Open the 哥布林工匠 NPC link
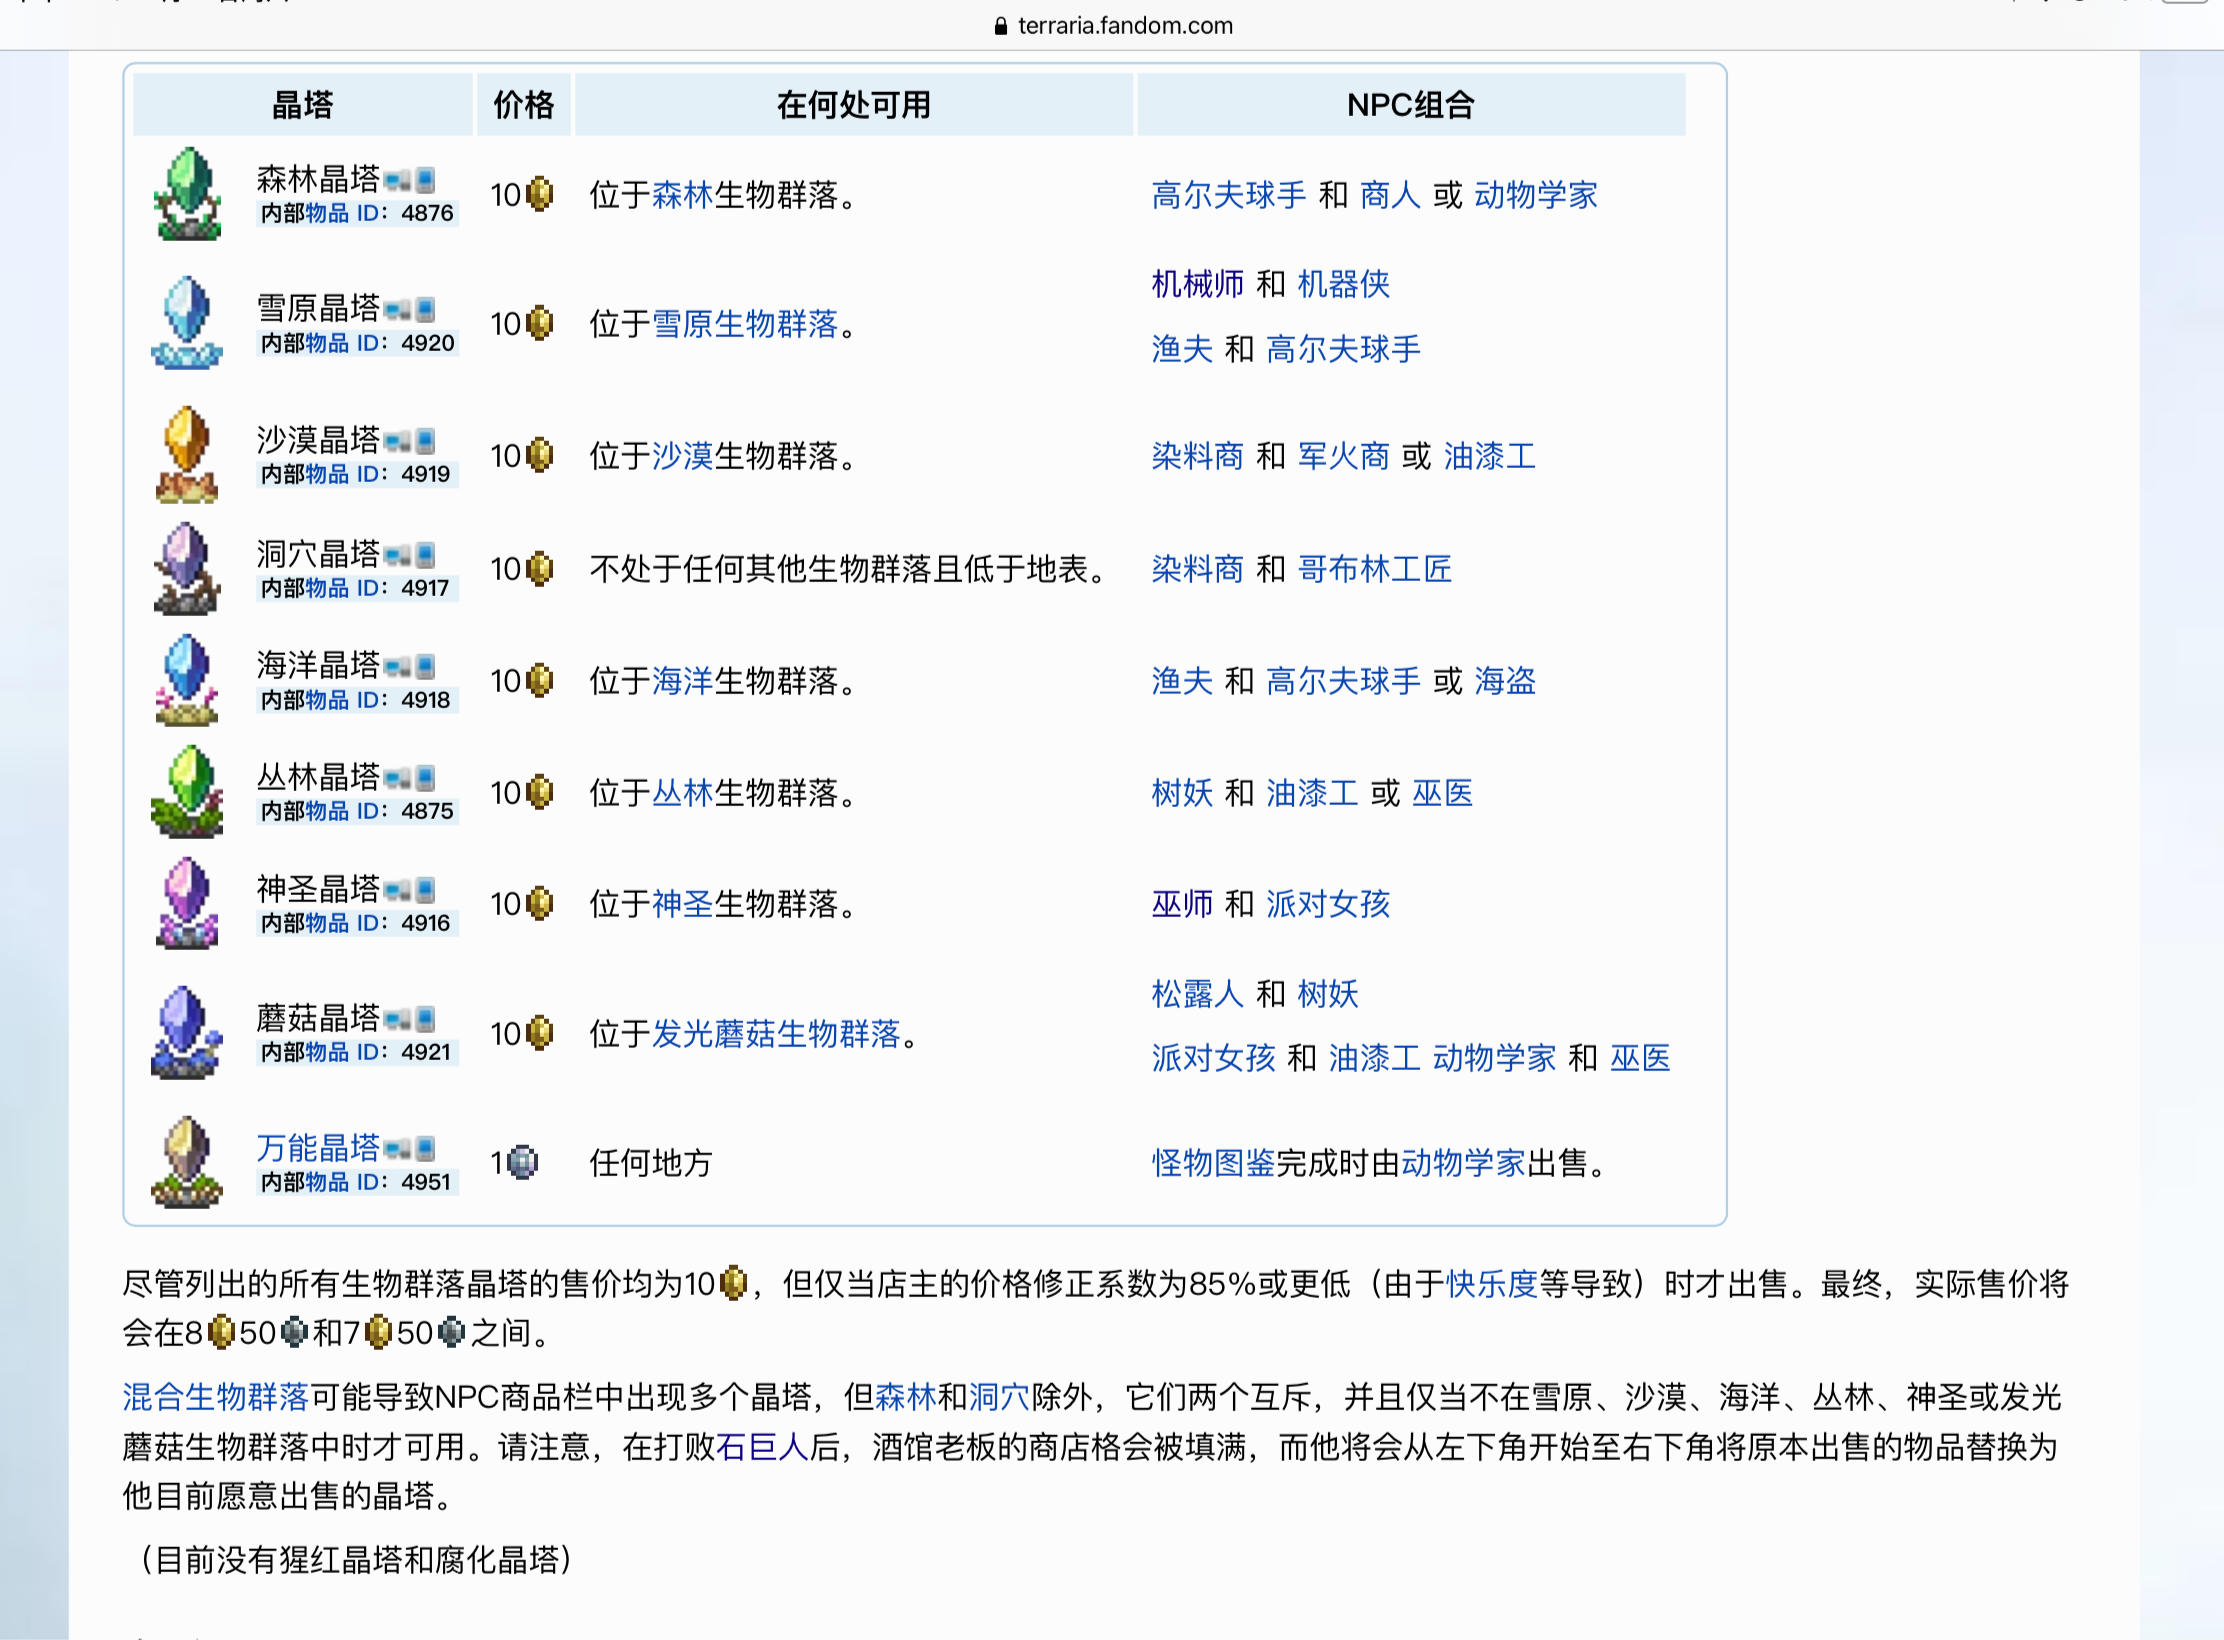Viewport: 2224px width, 1640px height. [x=1375, y=568]
